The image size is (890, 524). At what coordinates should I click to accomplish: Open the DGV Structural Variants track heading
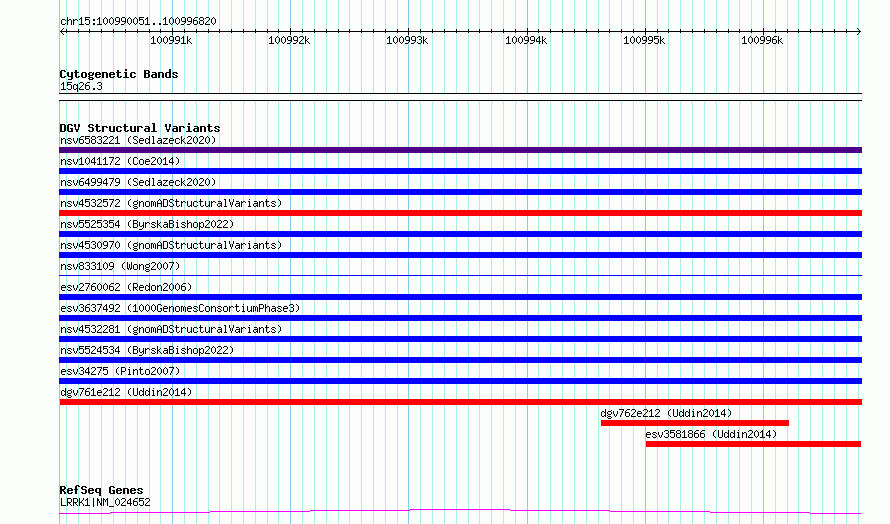(x=140, y=128)
